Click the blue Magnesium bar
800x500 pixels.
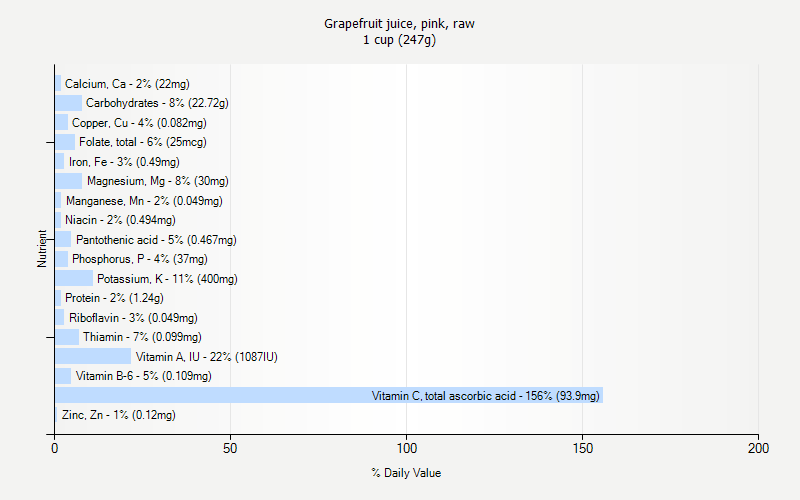pos(68,181)
